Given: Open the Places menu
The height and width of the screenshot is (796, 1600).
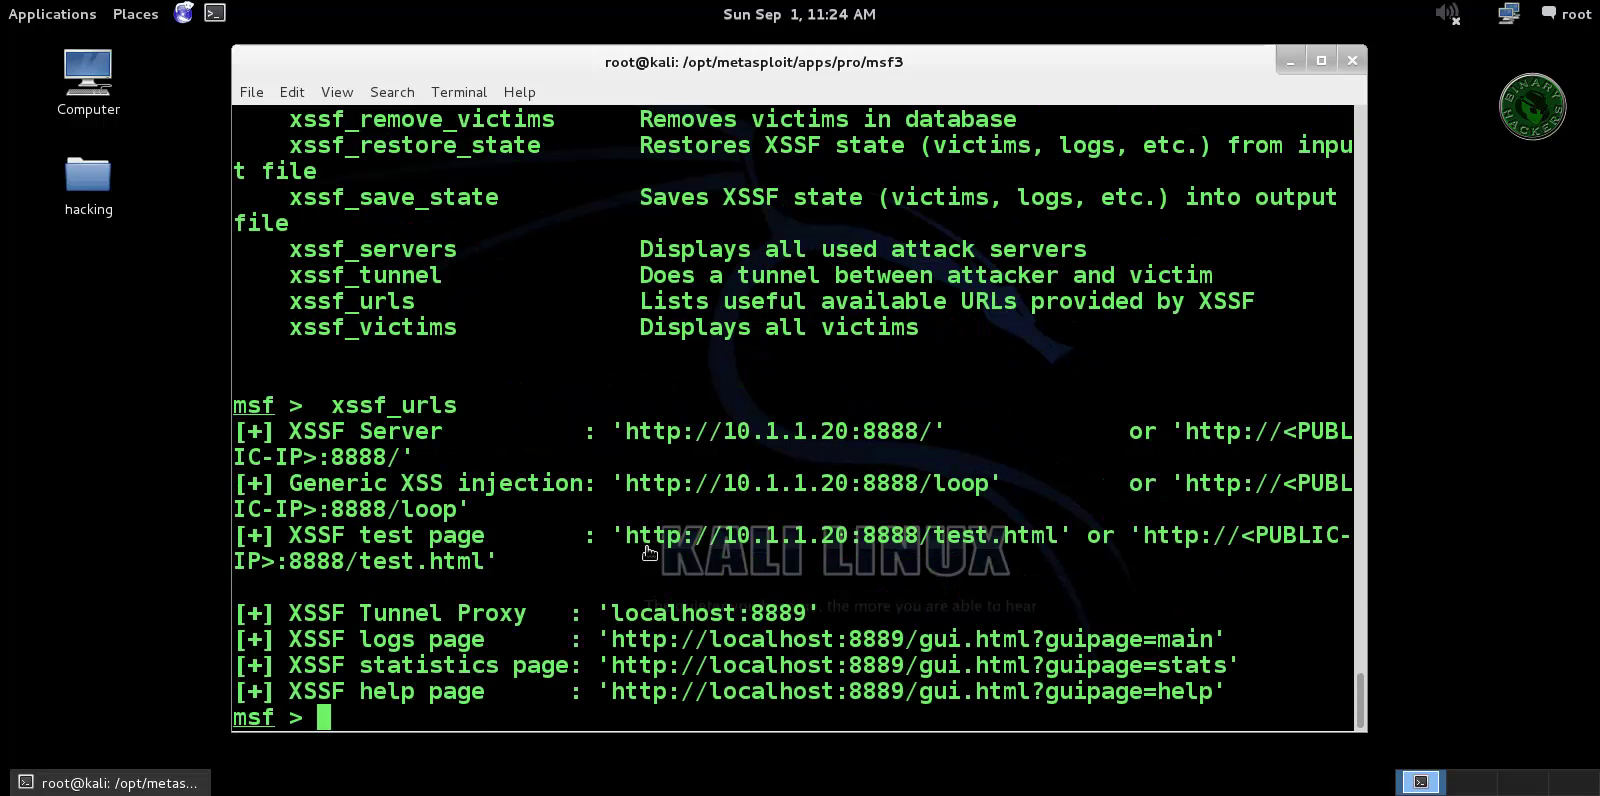Looking at the screenshot, I should [x=135, y=14].
